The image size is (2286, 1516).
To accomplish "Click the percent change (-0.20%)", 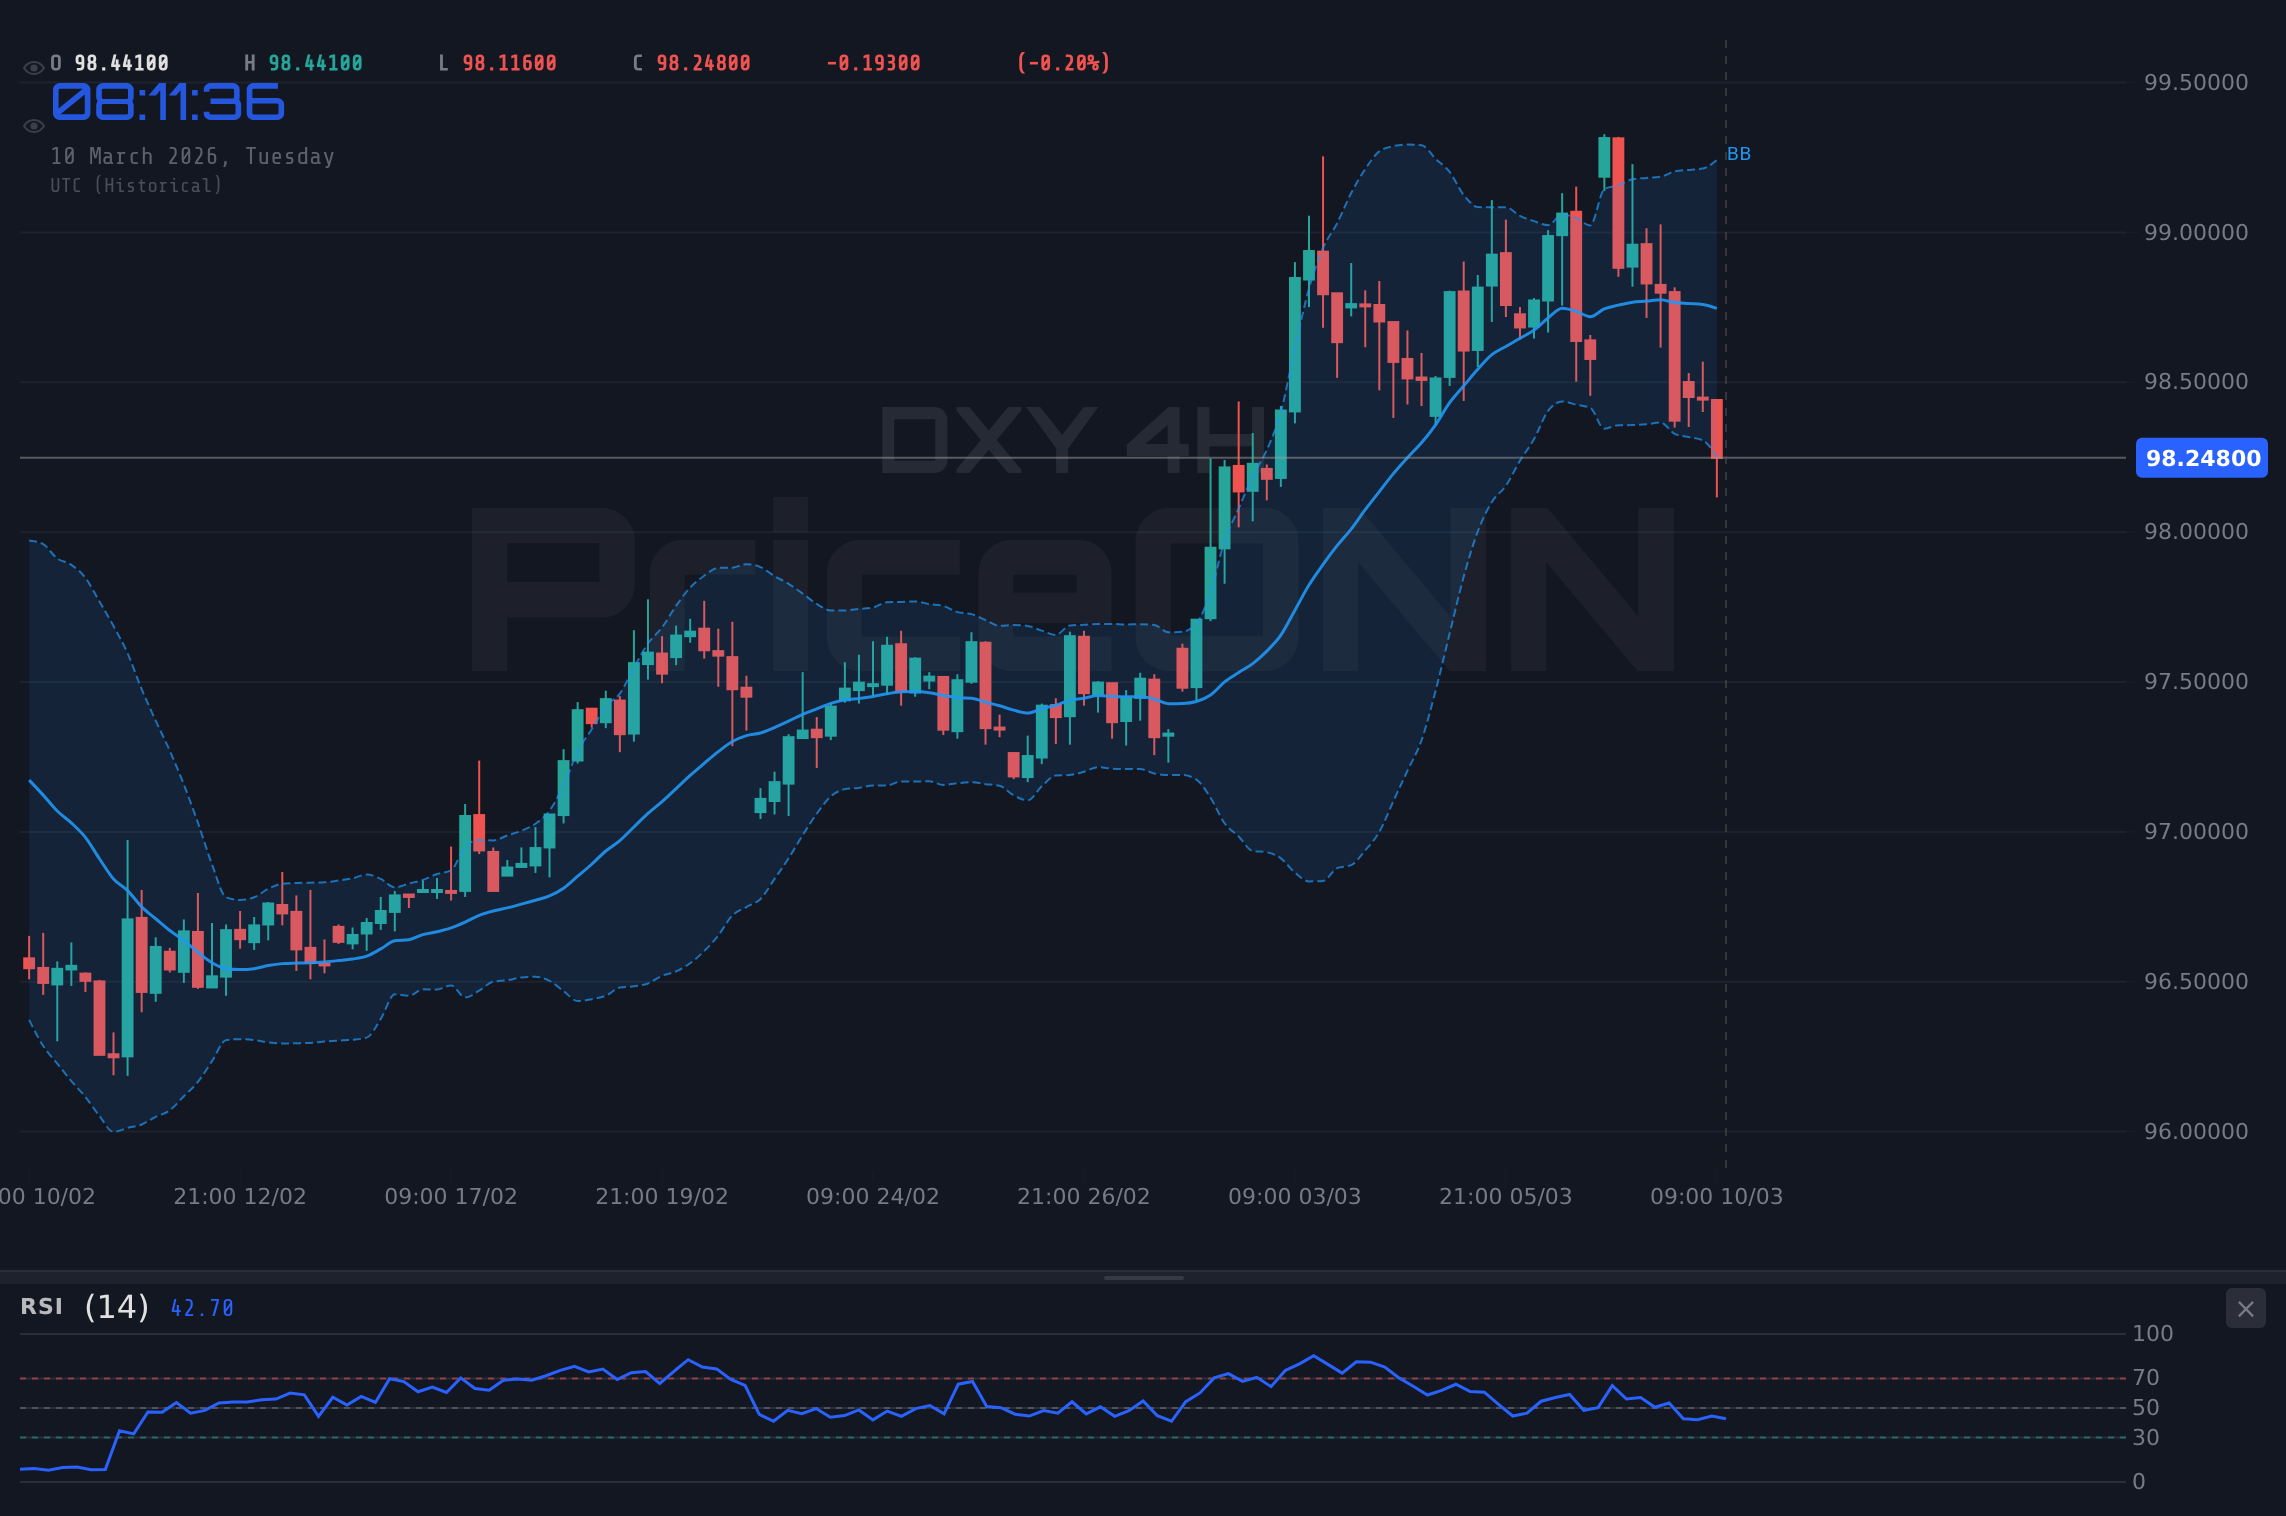I will (x=1063, y=63).
